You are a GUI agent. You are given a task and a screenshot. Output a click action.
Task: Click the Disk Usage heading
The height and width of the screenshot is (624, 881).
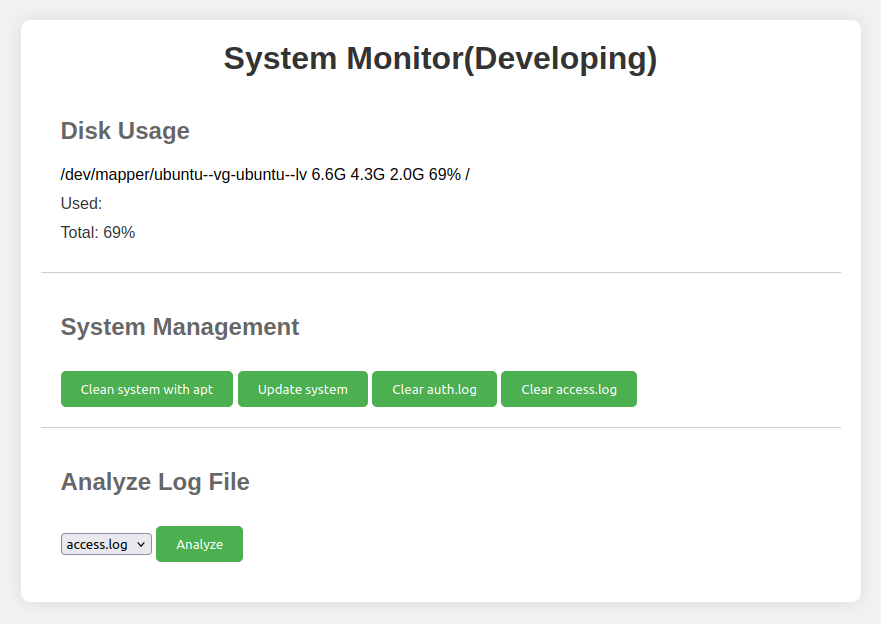click(x=125, y=131)
